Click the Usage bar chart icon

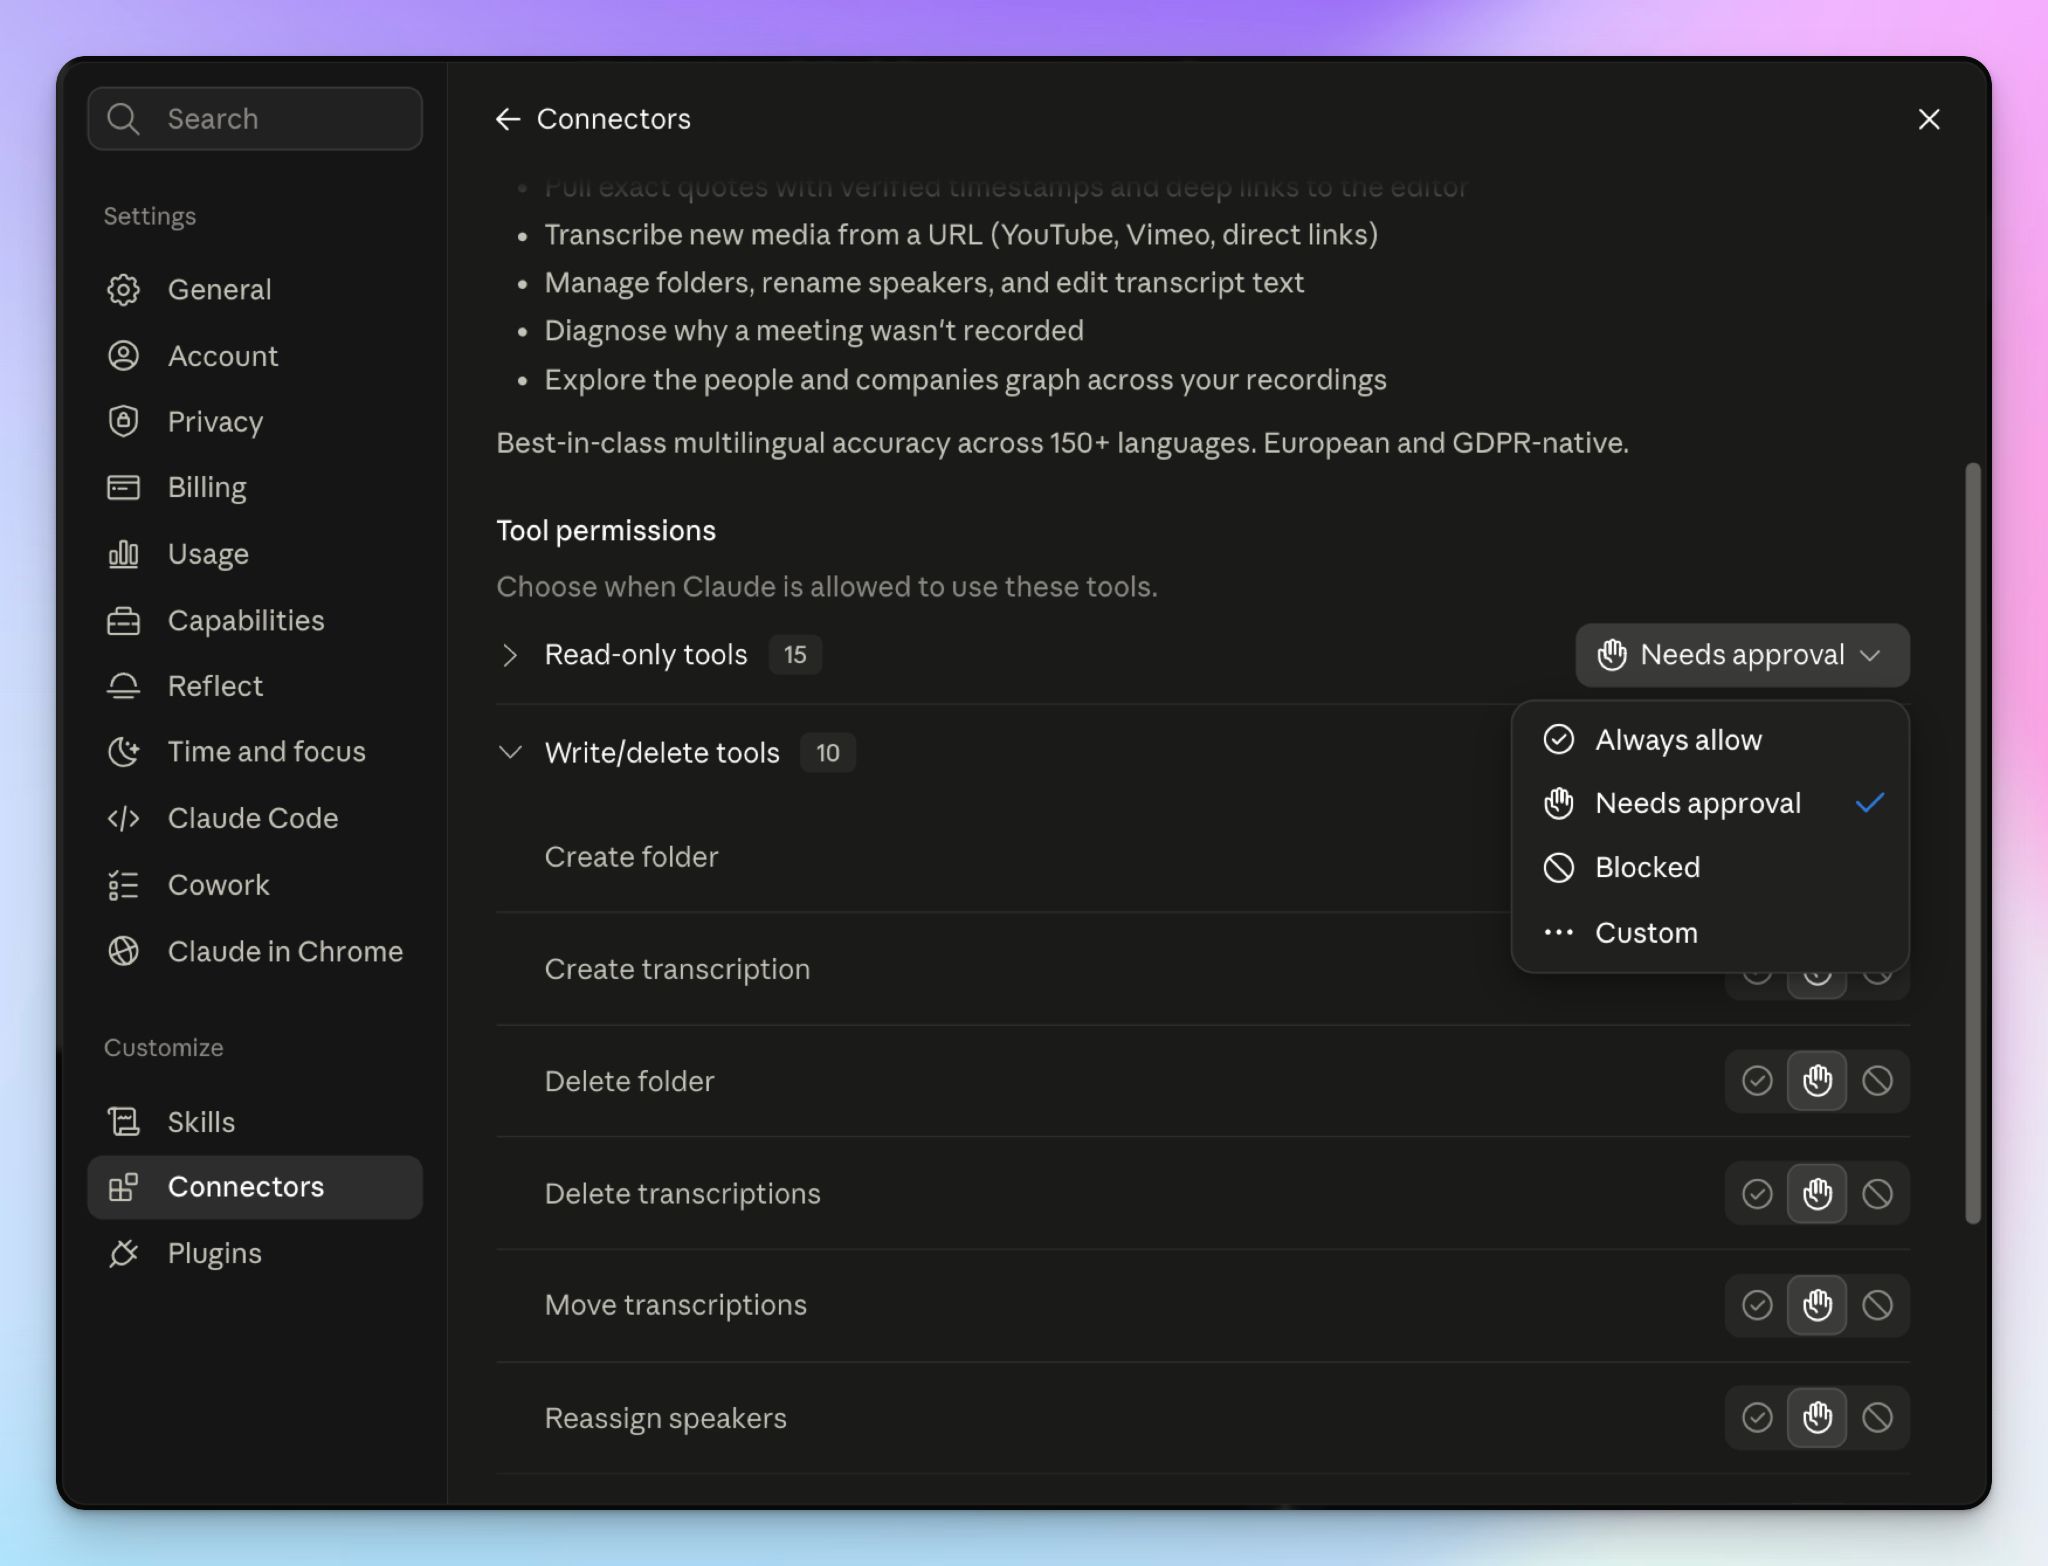pyautogui.click(x=123, y=554)
